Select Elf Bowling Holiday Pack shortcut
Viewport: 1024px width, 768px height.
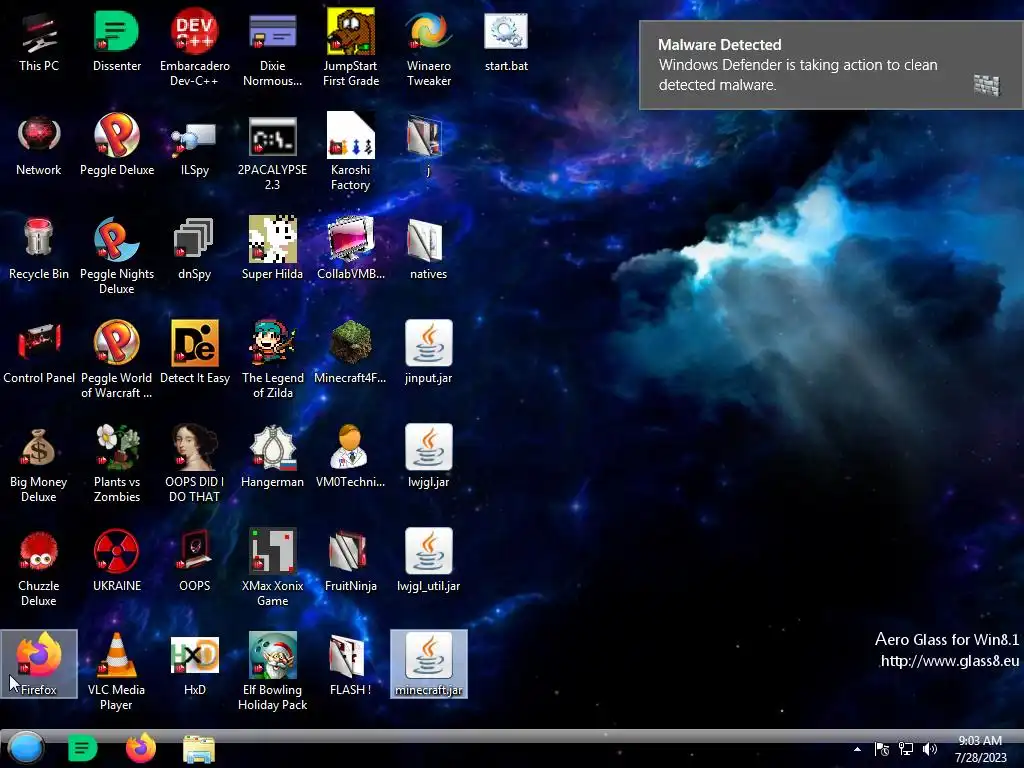tap(272, 672)
